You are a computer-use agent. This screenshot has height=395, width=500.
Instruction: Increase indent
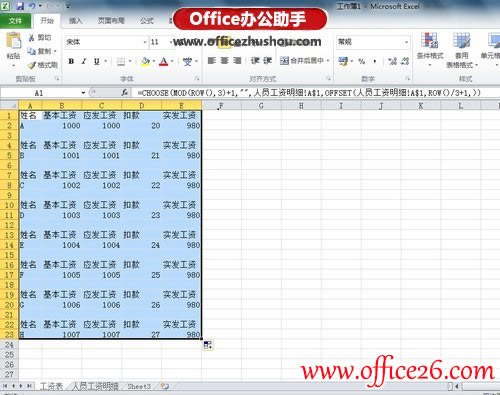(x=268, y=61)
